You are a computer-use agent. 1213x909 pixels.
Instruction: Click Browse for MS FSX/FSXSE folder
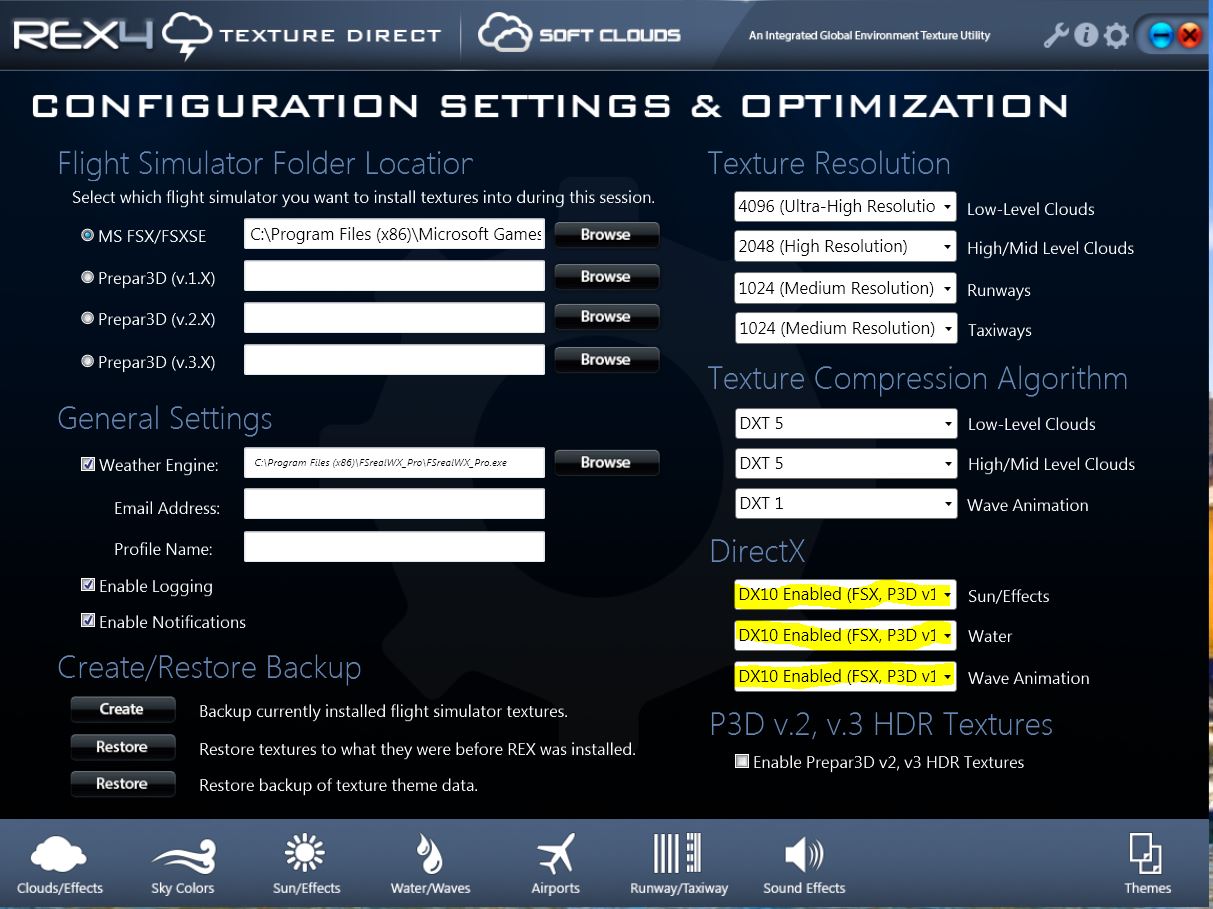(606, 235)
